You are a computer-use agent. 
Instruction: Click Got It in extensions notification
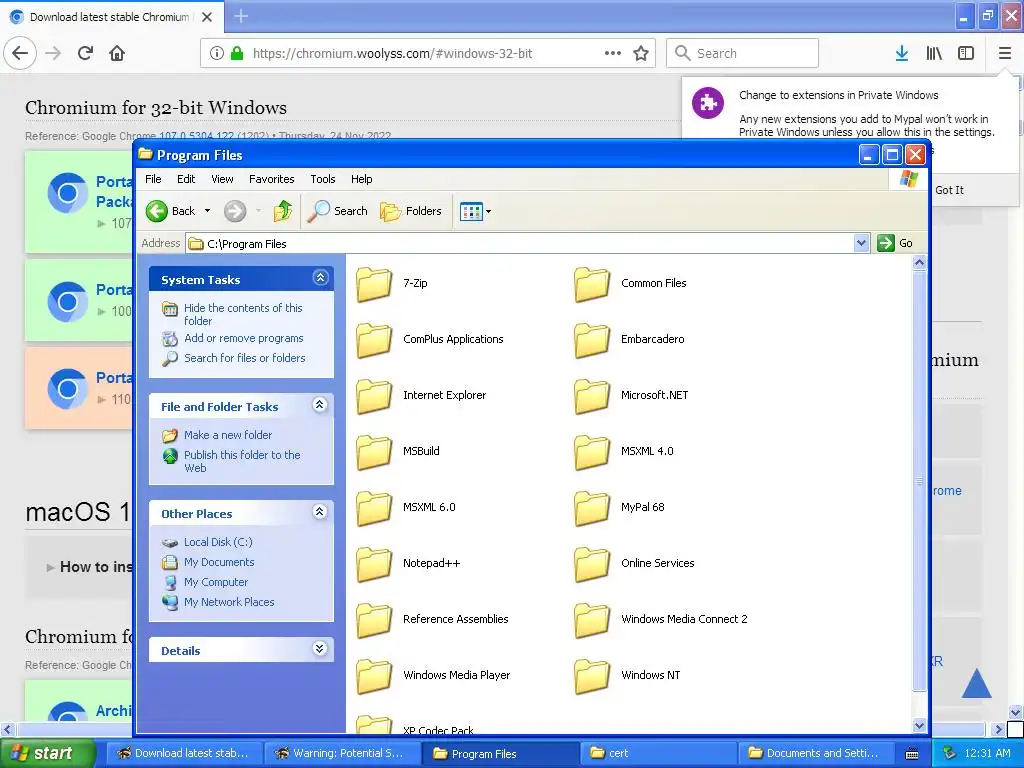[950, 190]
